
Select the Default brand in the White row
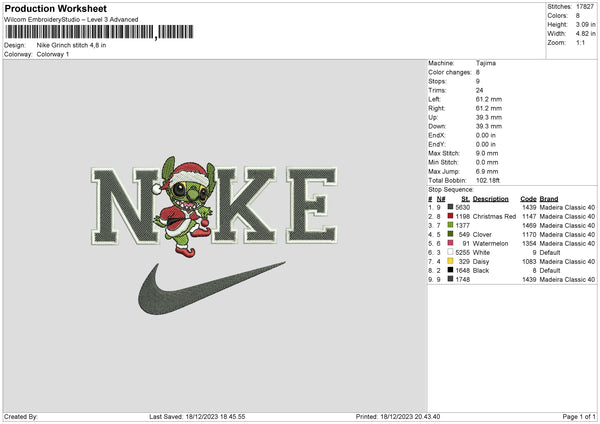550,253
